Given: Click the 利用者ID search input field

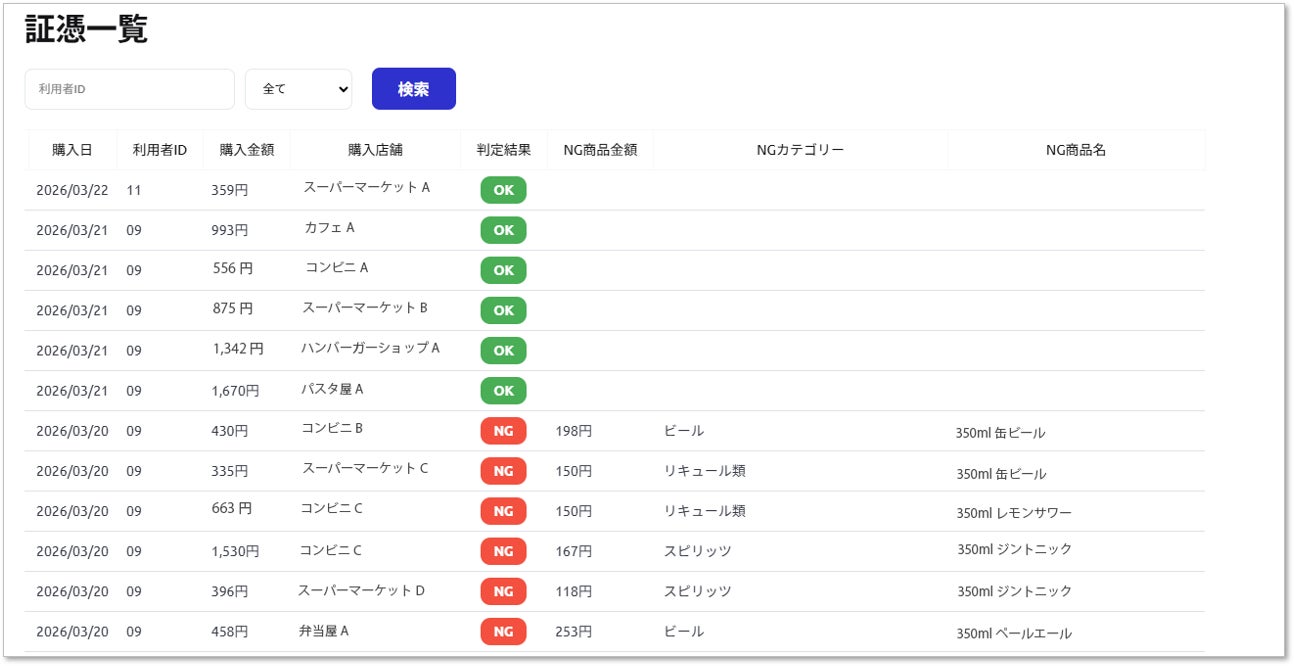Looking at the screenshot, I should (129, 89).
